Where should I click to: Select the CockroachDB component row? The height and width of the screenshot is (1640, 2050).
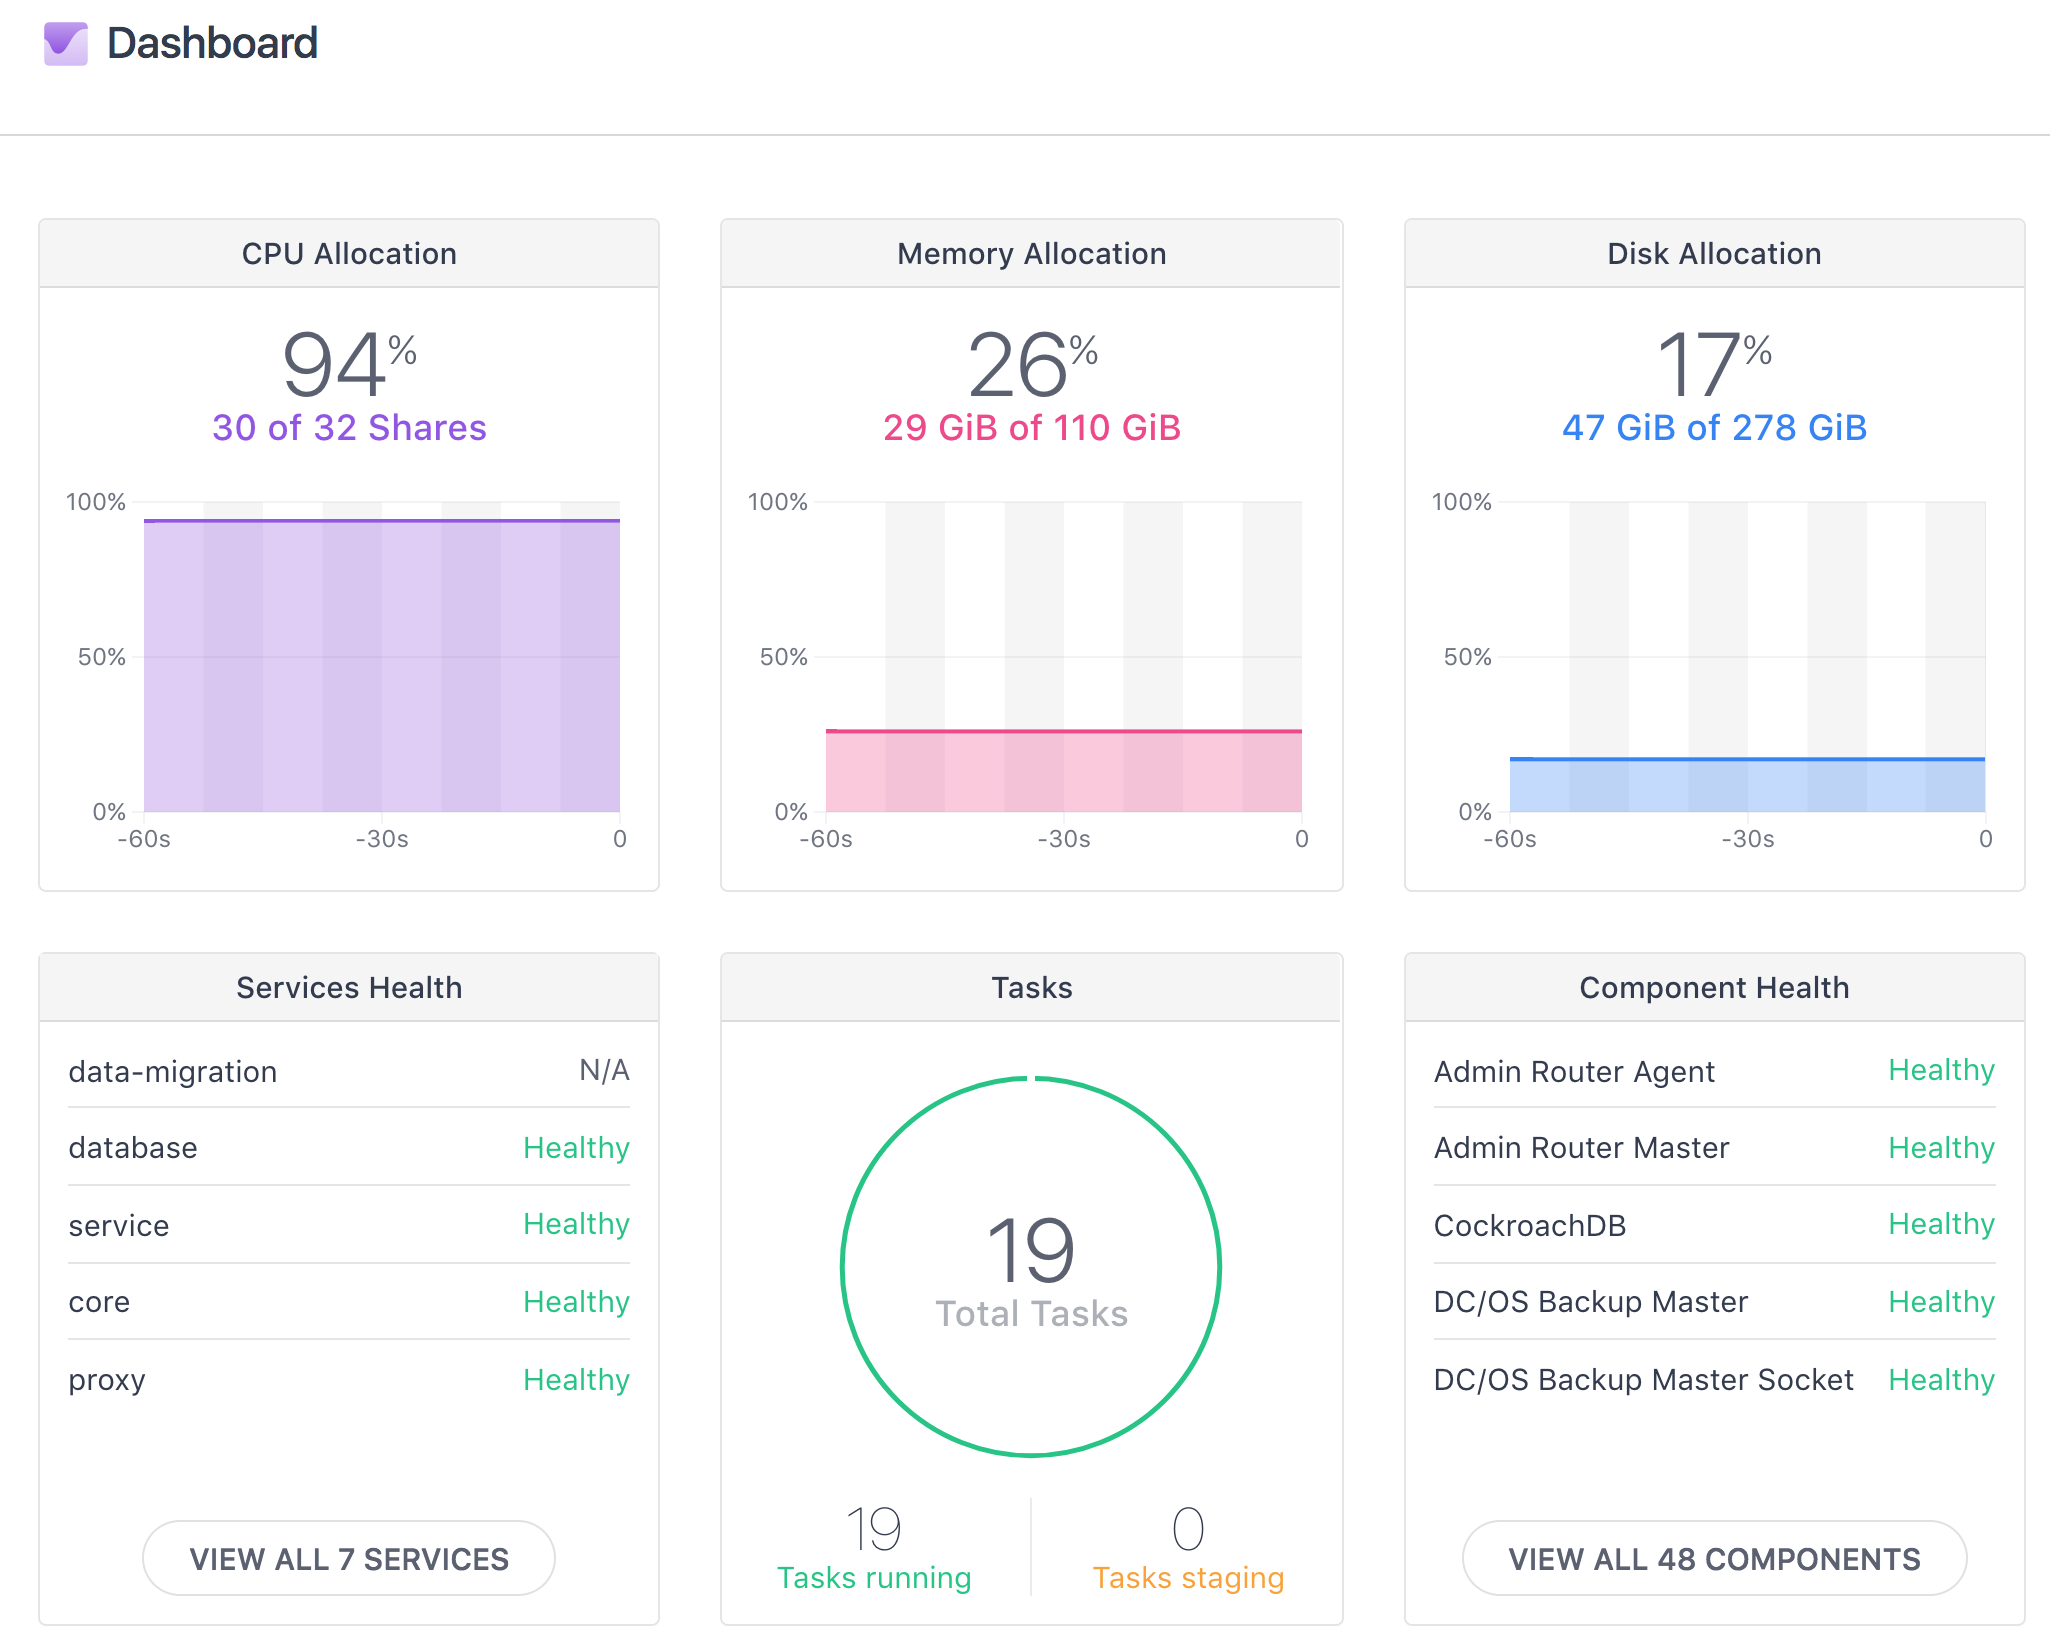(1530, 1226)
